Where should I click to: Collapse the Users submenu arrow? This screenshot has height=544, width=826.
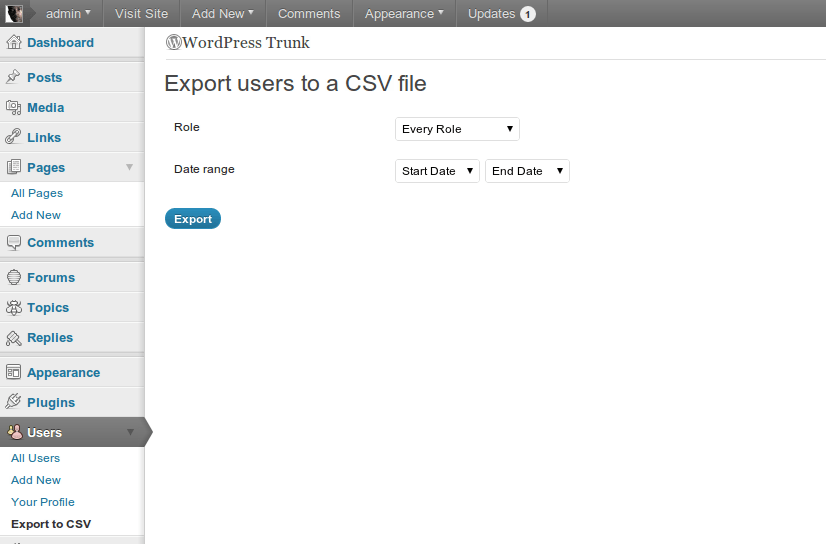tap(129, 432)
